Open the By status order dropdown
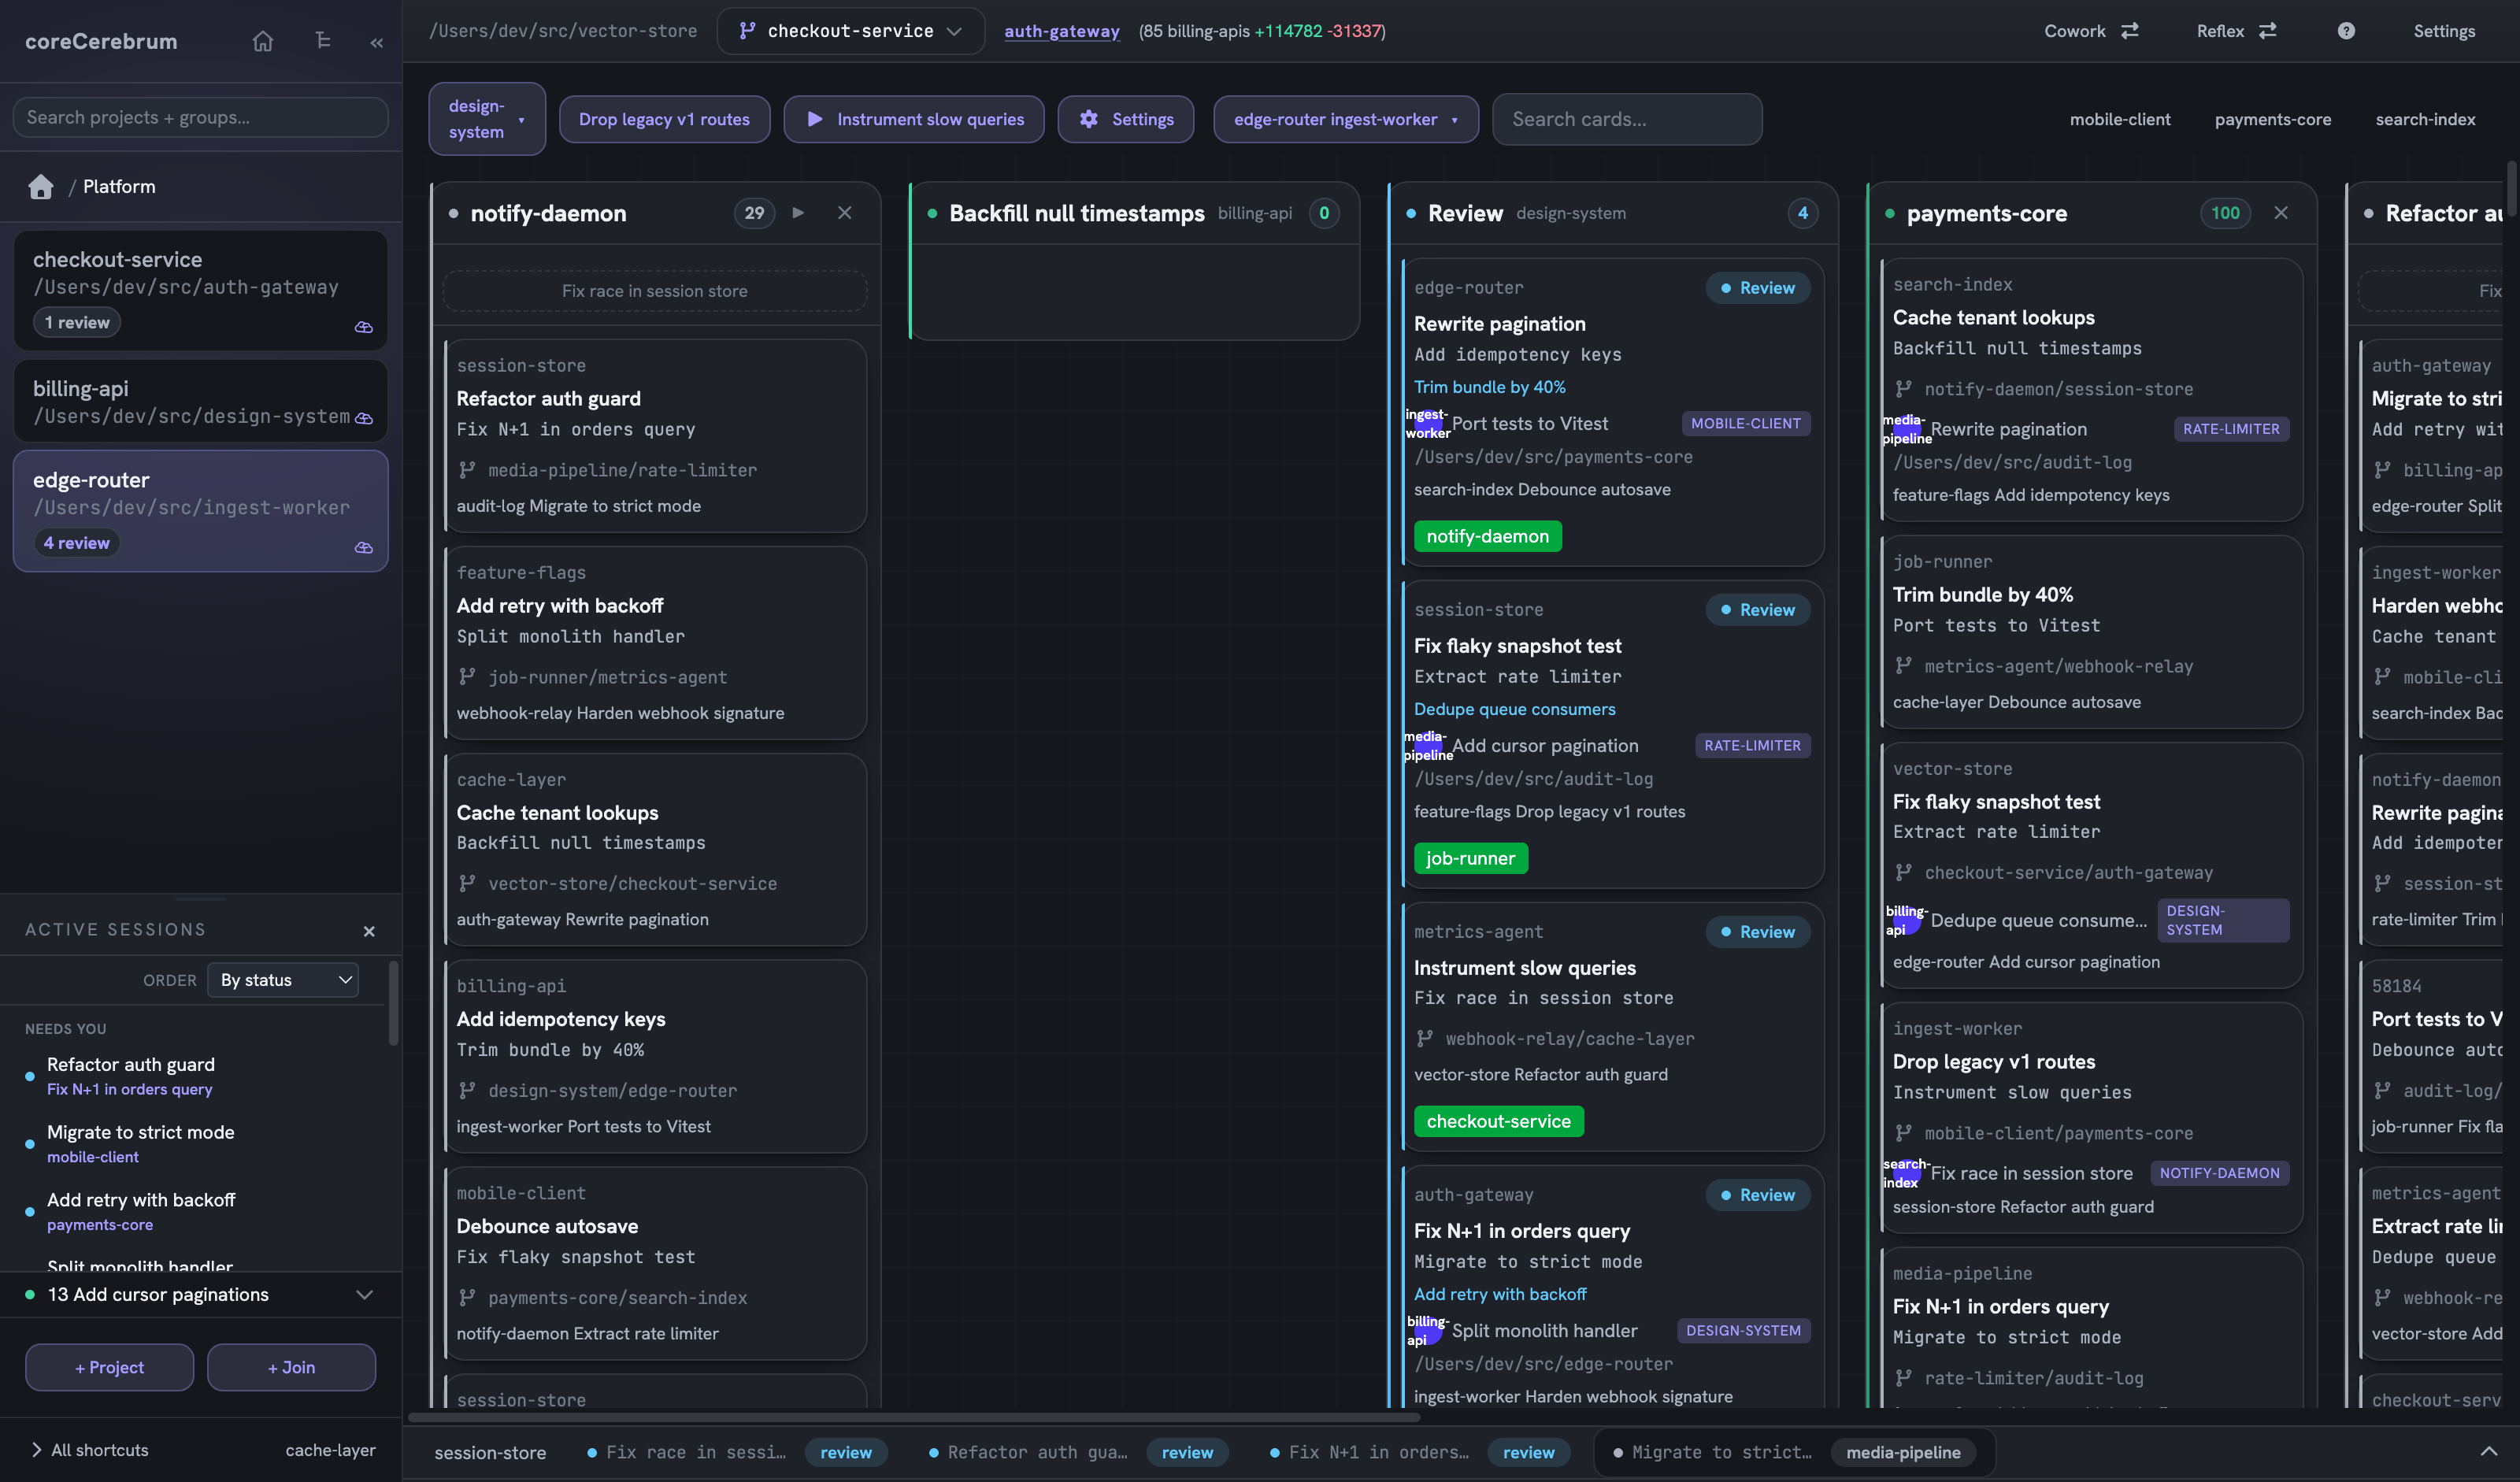 point(284,980)
